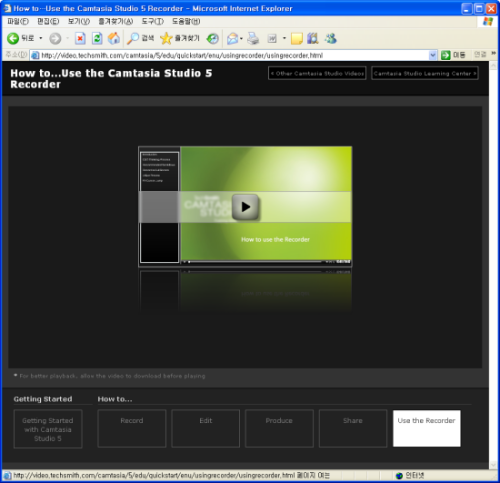Image resolution: width=500 pixels, height=483 pixels.
Task: Select the Use the Recorder tile
Action: click(x=427, y=429)
